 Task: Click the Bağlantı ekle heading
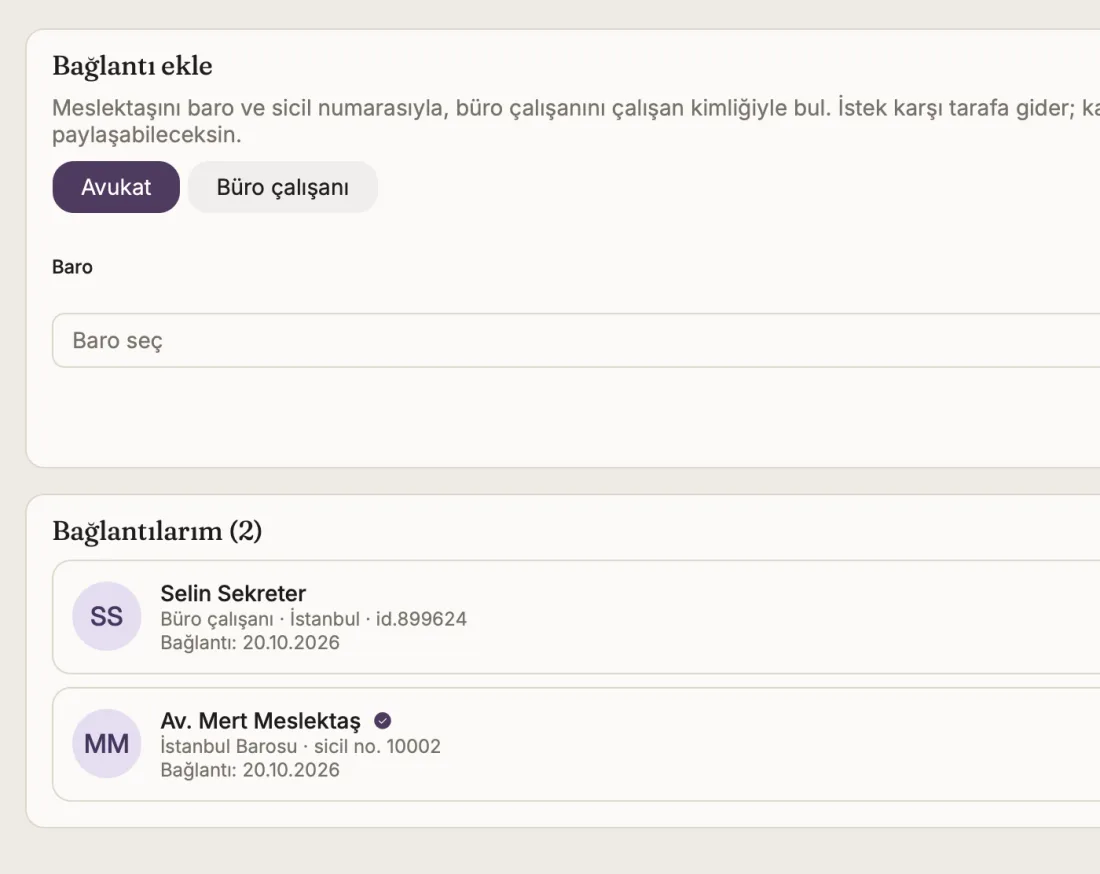[133, 66]
